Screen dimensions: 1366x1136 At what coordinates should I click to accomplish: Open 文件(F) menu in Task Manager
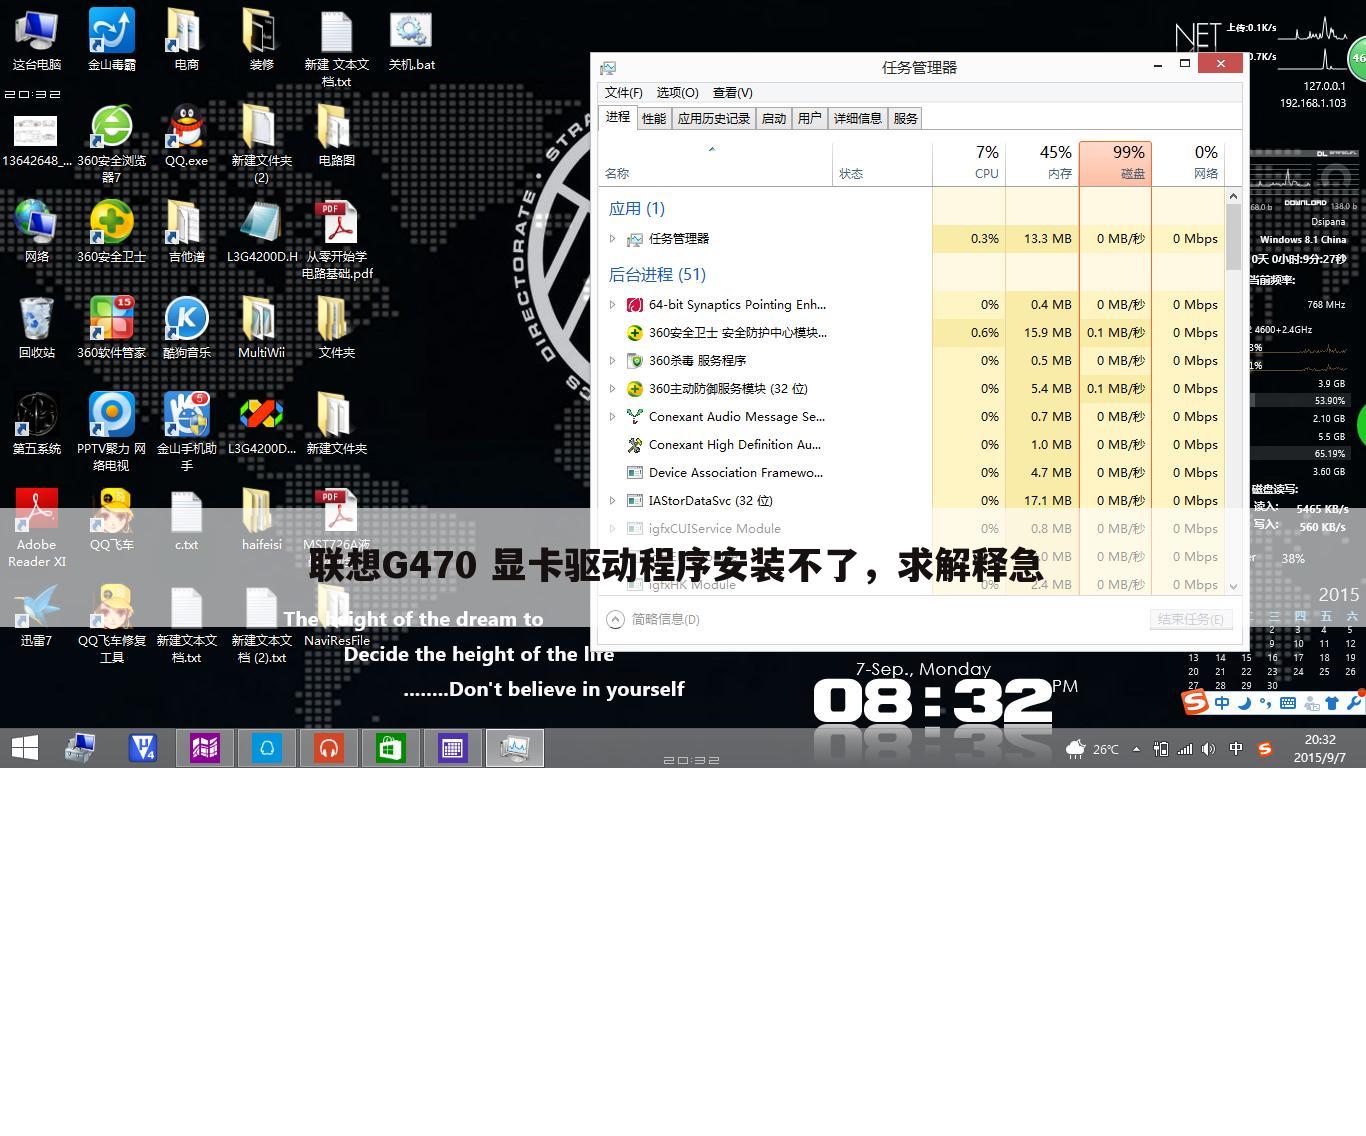624,92
